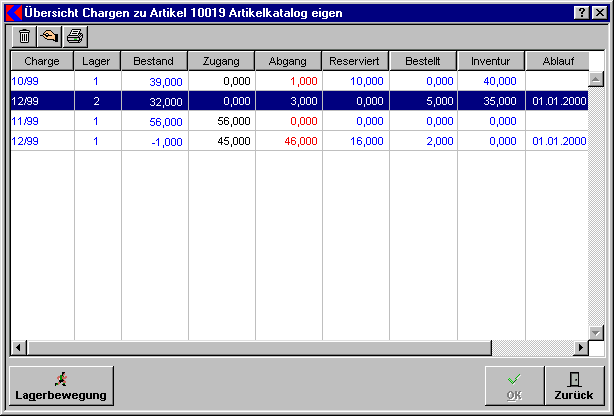Image resolution: width=614 pixels, height=416 pixels.
Task: Open the help question mark button
Action: tap(580, 12)
